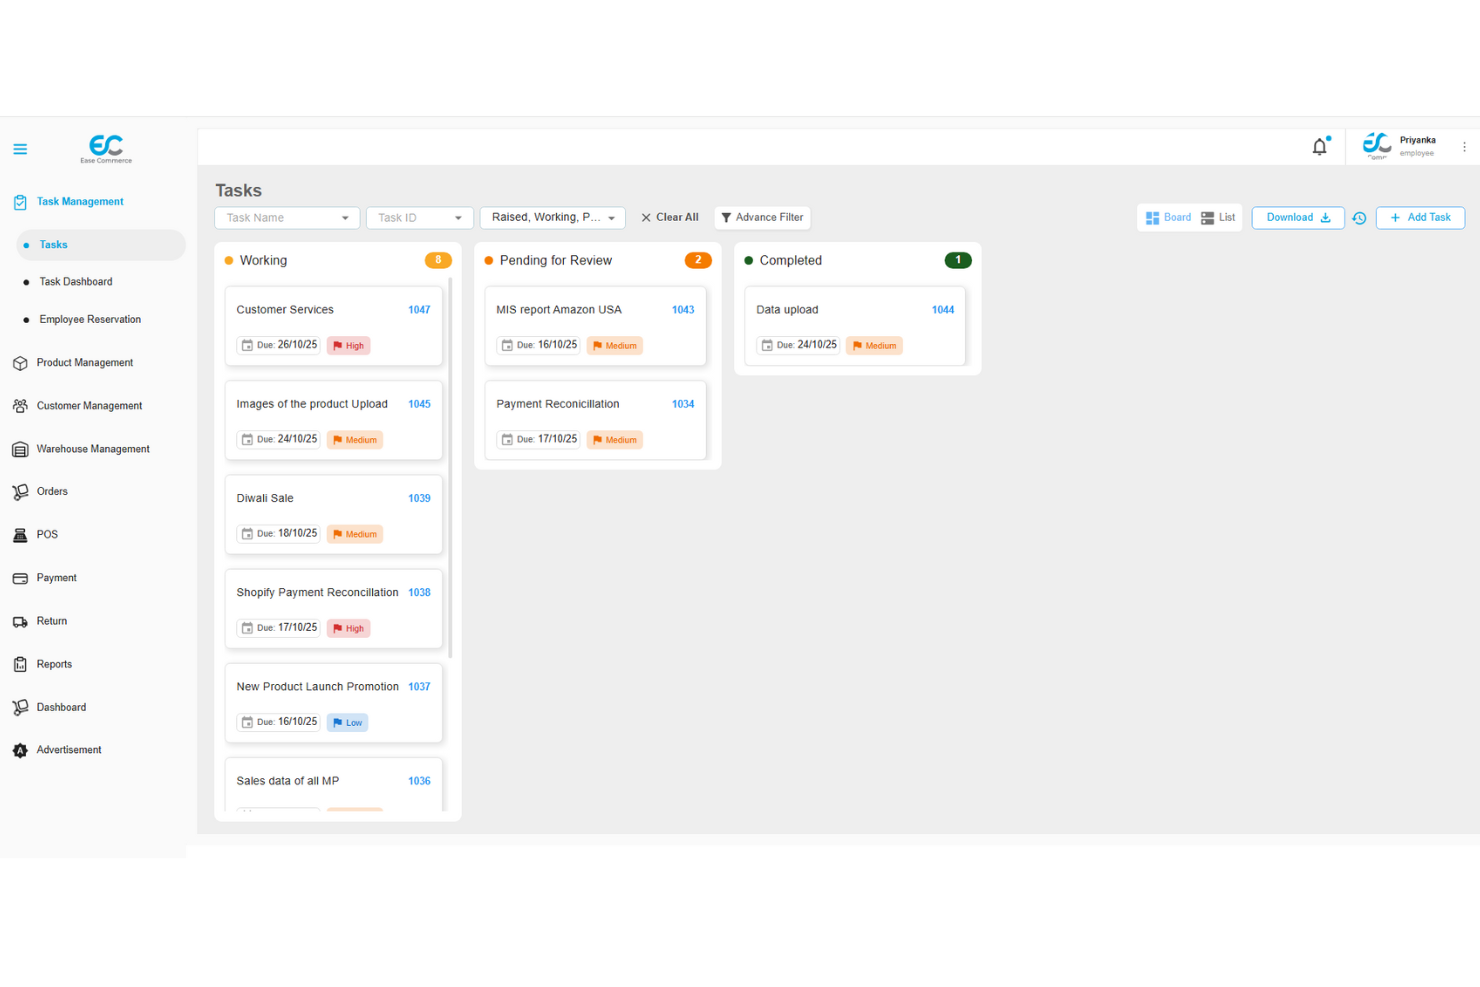Image resolution: width=1480 pixels, height=987 pixels.
Task: Open the POS section
Action: 46,534
